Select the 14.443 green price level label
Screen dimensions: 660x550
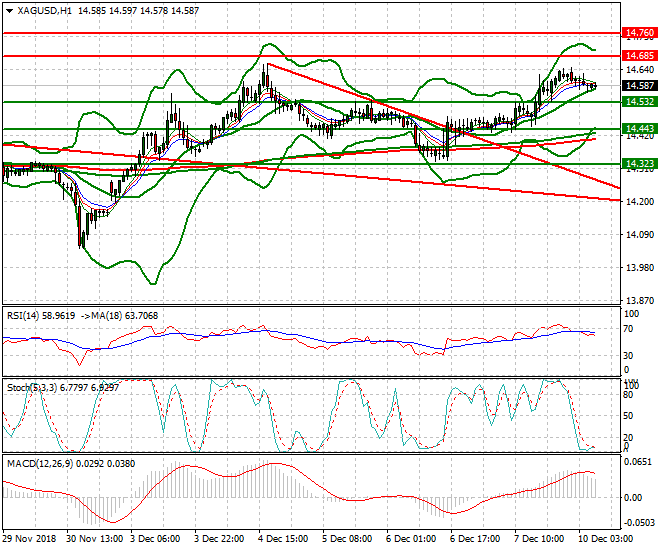639,129
